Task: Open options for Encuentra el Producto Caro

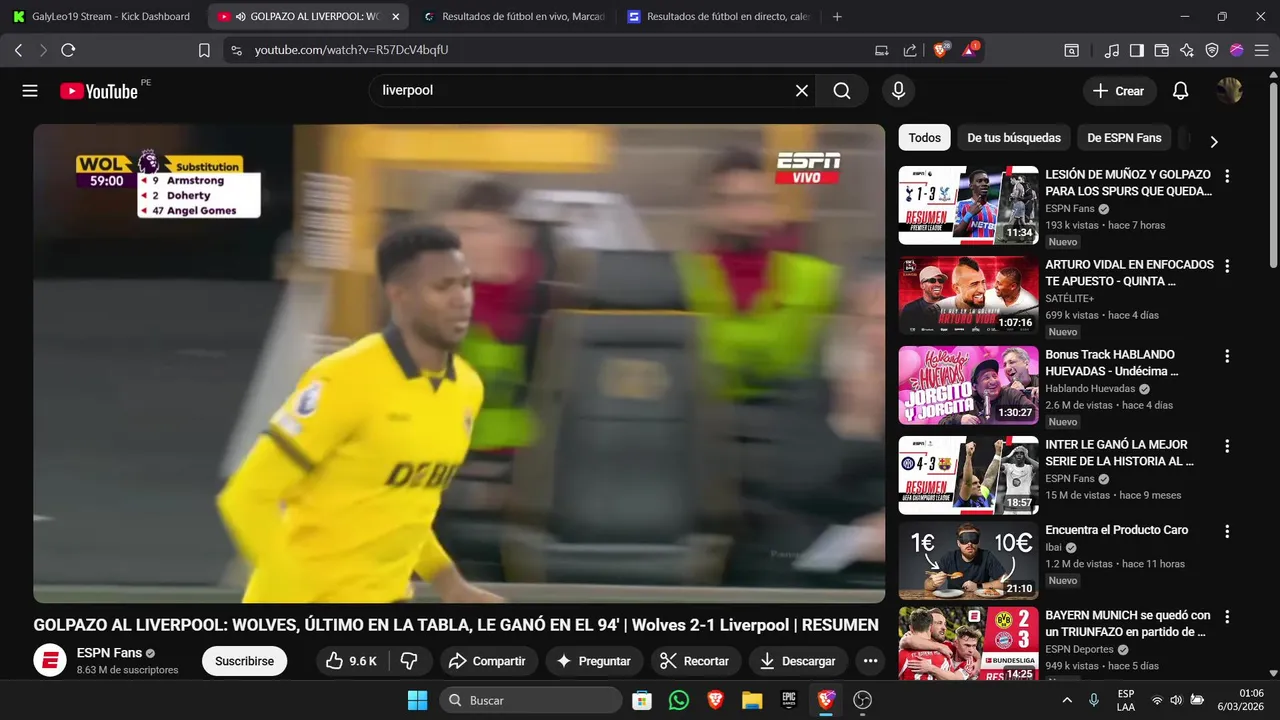Action: coord(1227,531)
